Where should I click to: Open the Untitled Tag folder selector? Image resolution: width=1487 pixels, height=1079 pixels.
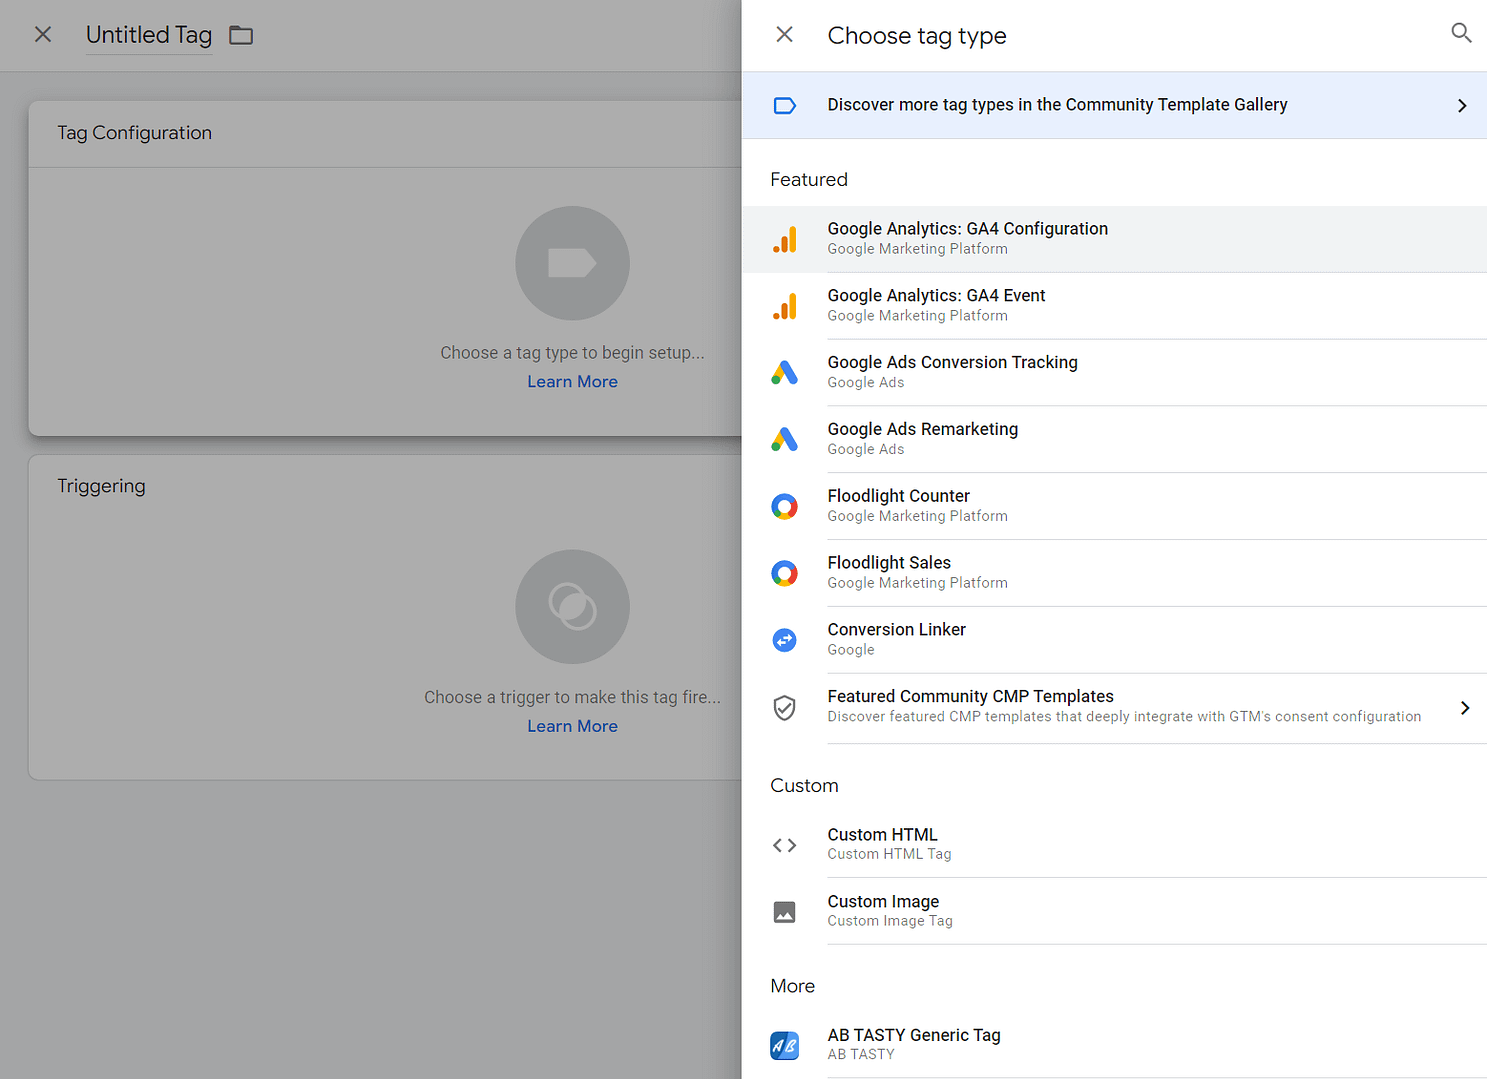(x=240, y=34)
